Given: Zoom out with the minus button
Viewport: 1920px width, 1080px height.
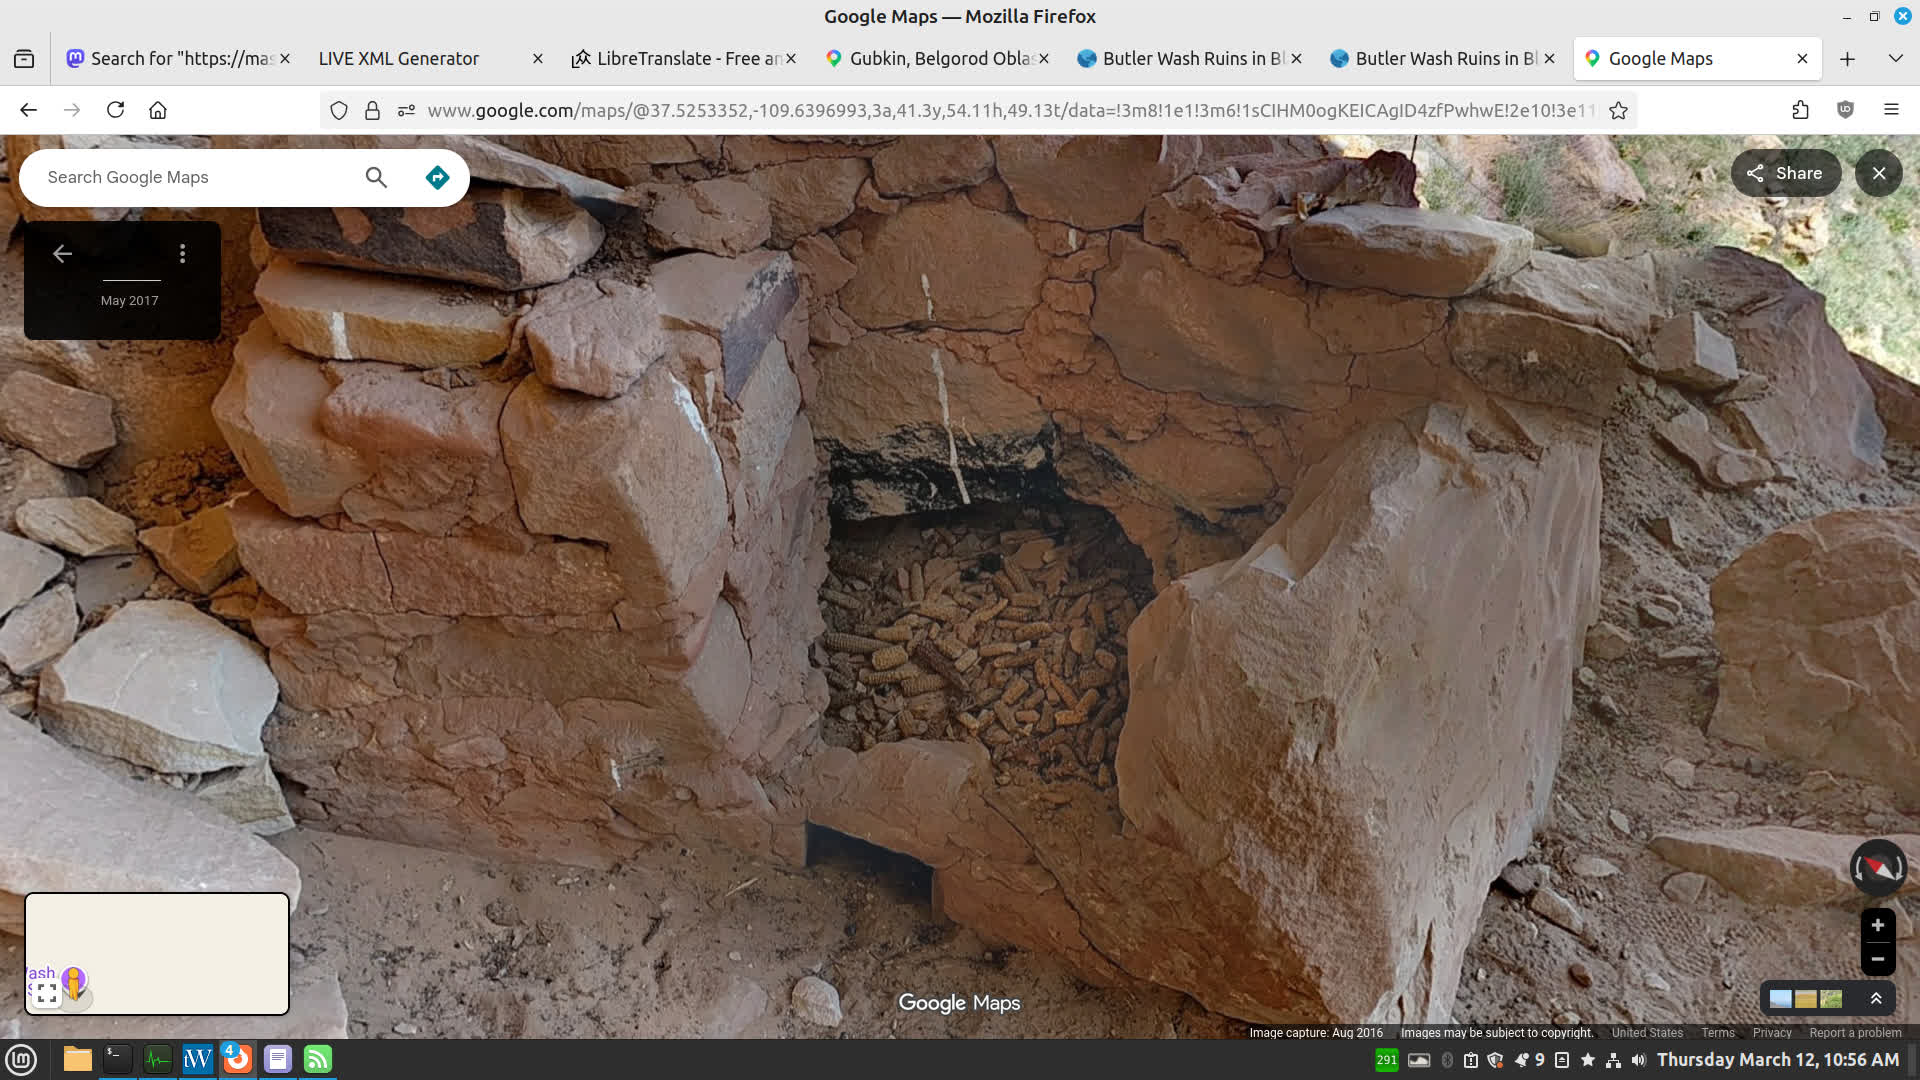Looking at the screenshot, I should 1877,959.
